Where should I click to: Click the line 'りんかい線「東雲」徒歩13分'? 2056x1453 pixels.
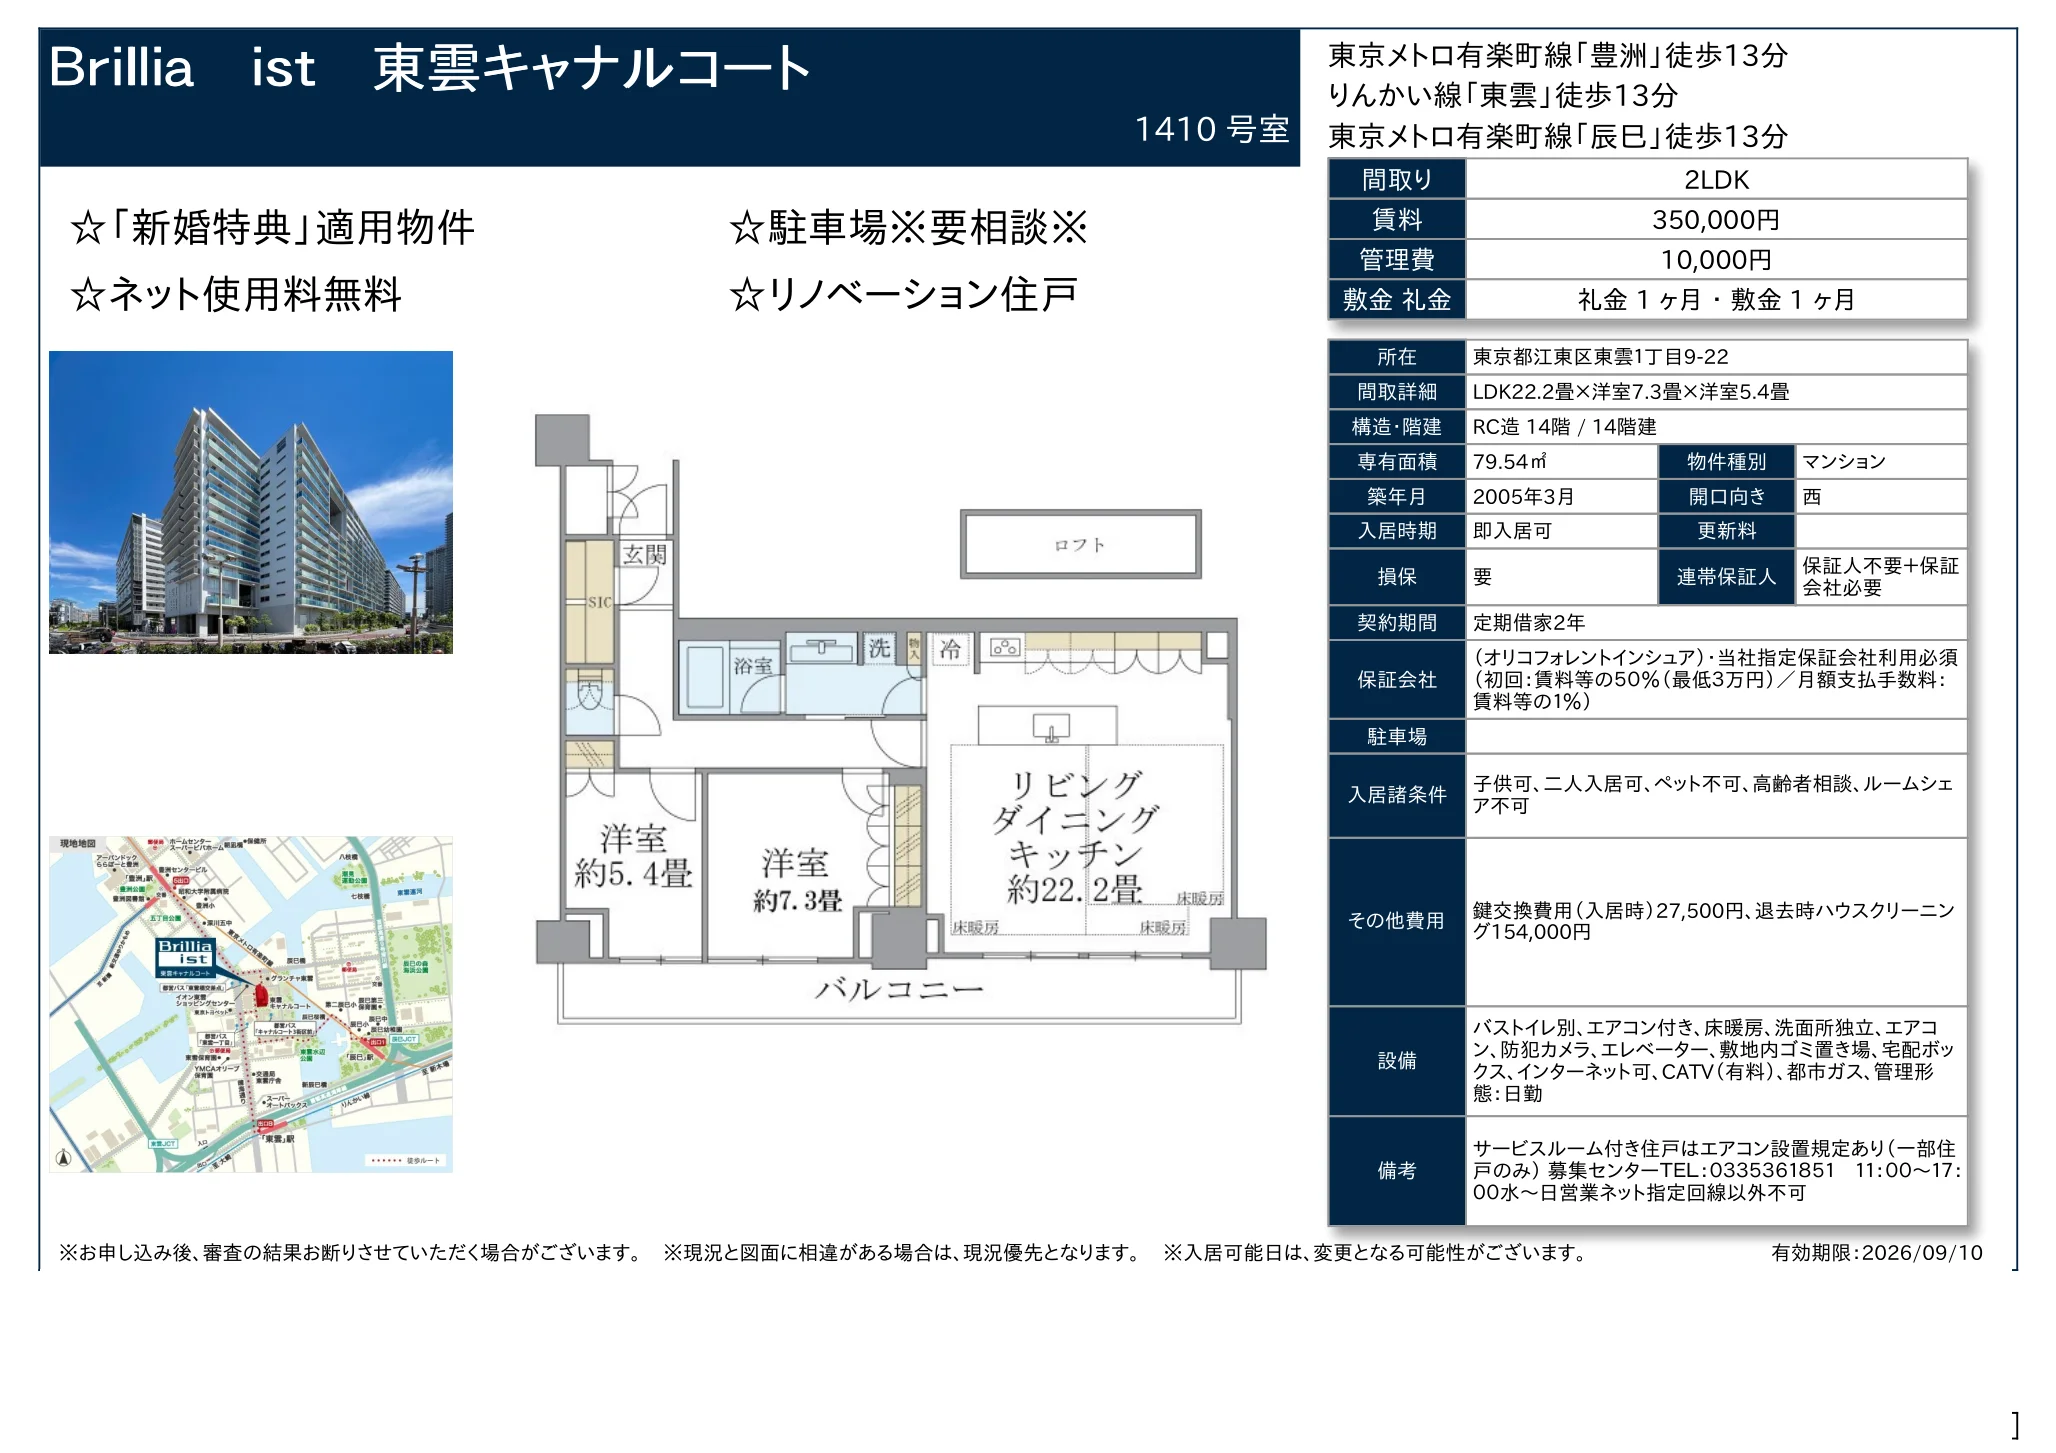[1503, 95]
